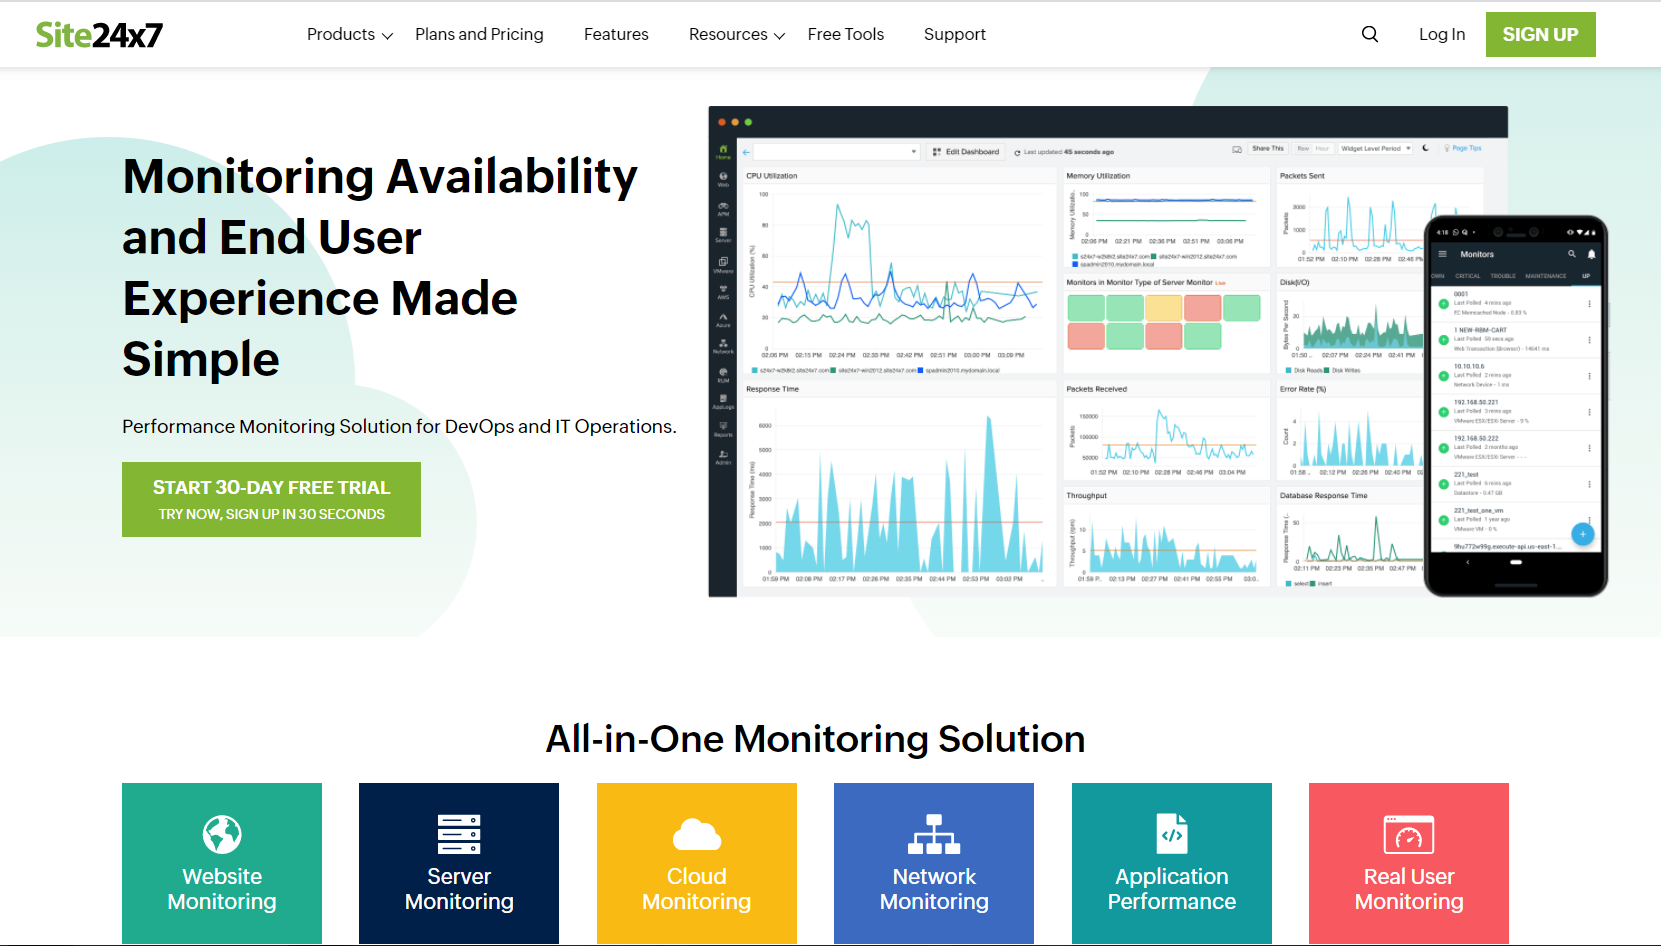
Task: Open the search magnifier icon
Action: [x=1370, y=34]
